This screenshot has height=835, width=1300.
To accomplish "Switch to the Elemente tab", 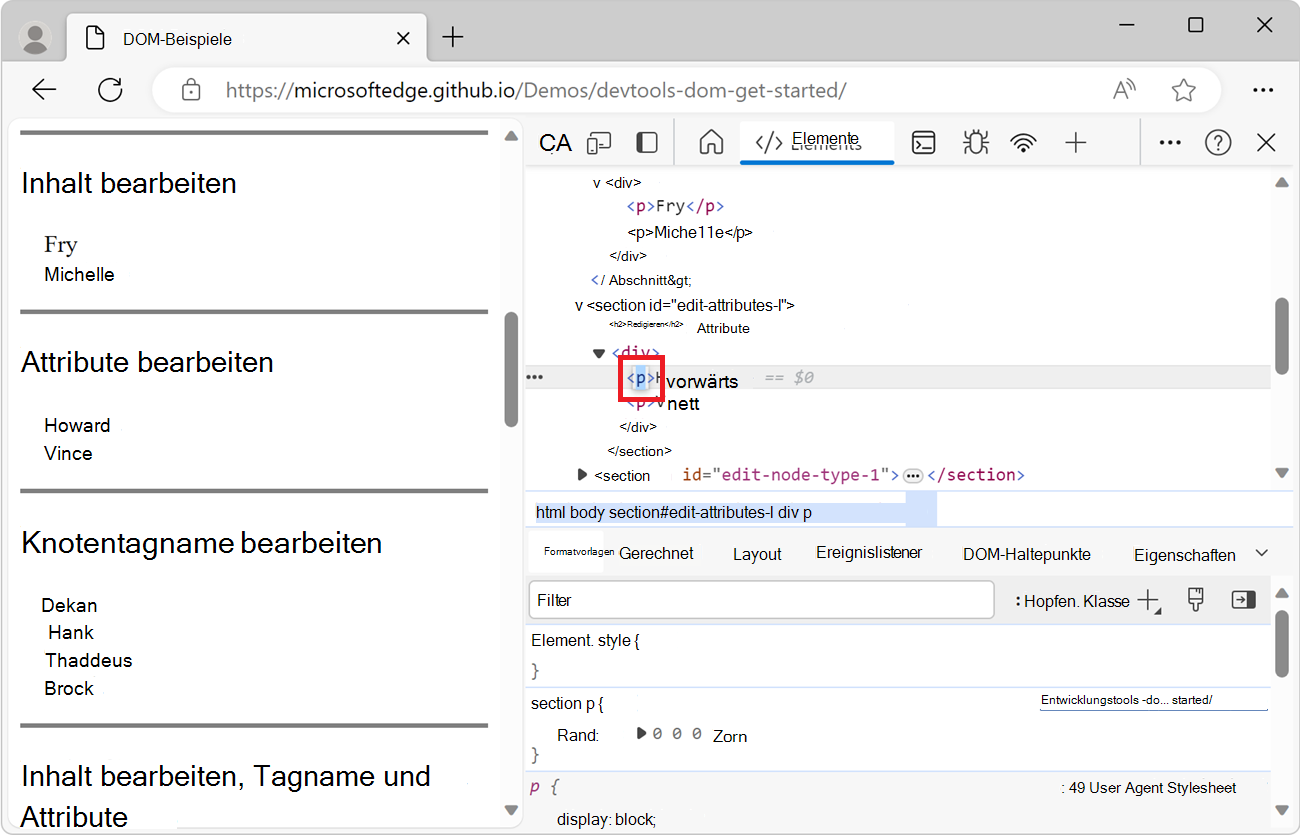I will coord(817,141).
